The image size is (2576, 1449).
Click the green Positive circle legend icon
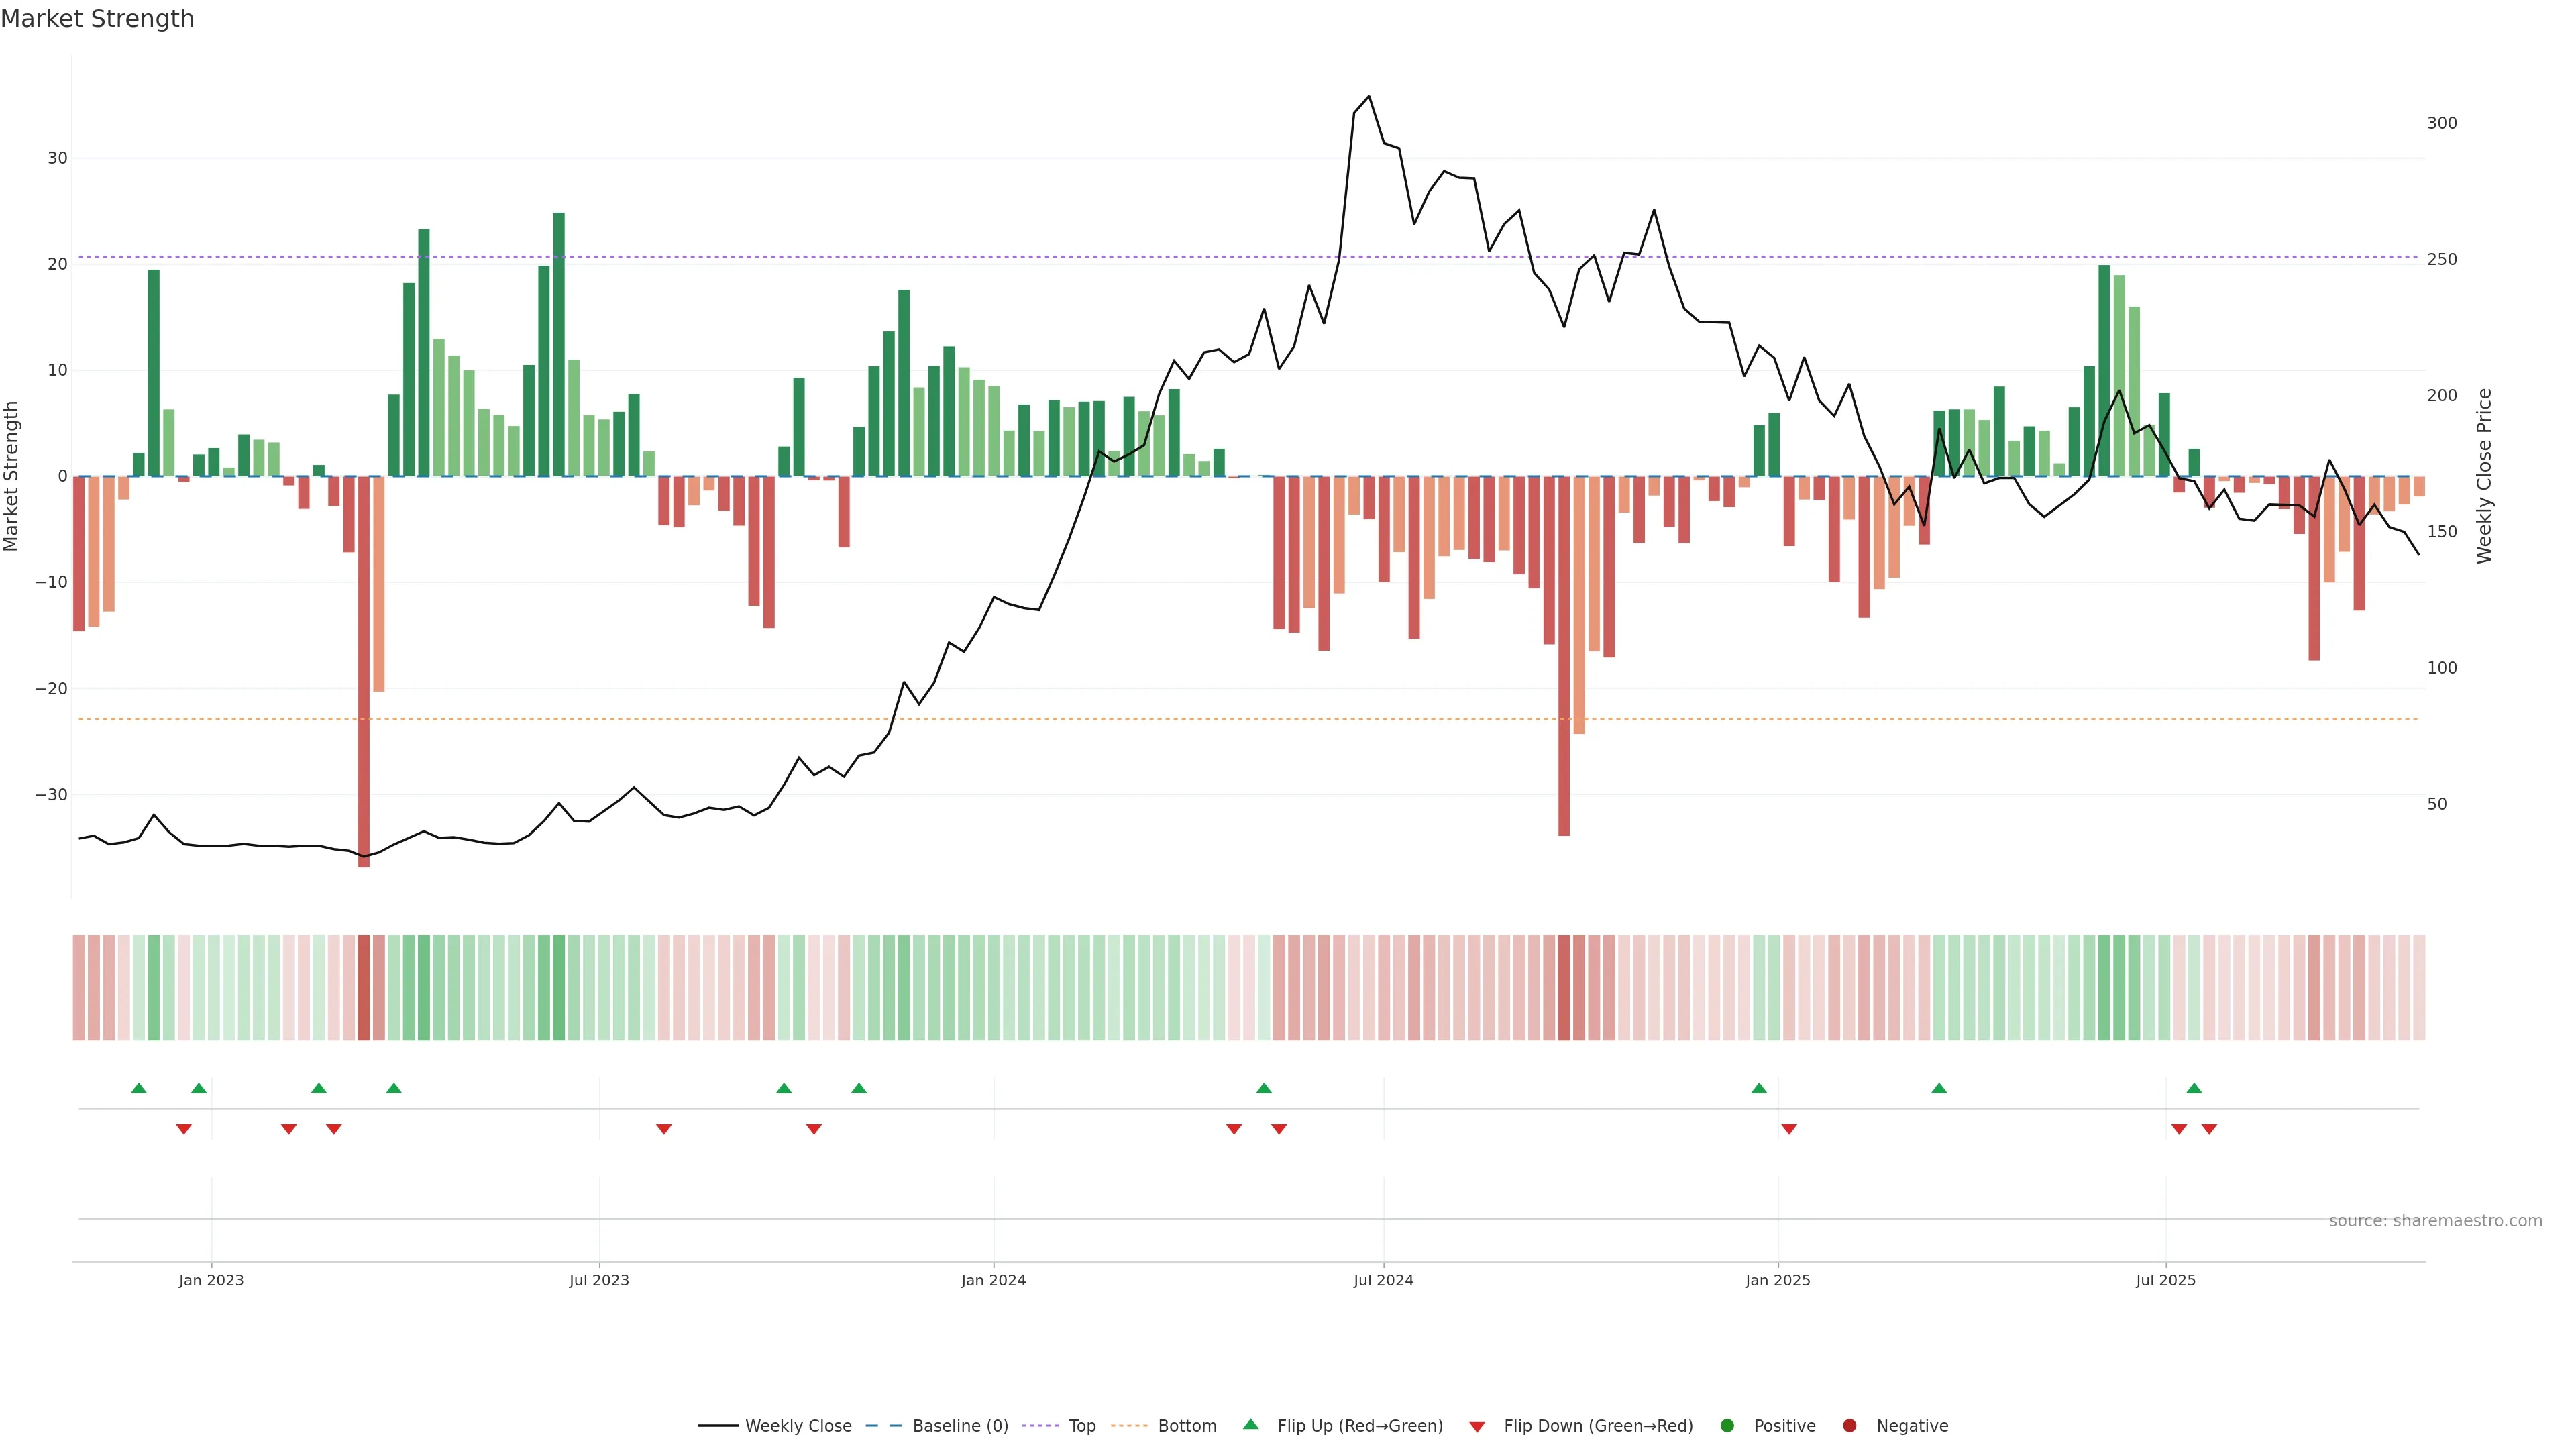click(1727, 1426)
